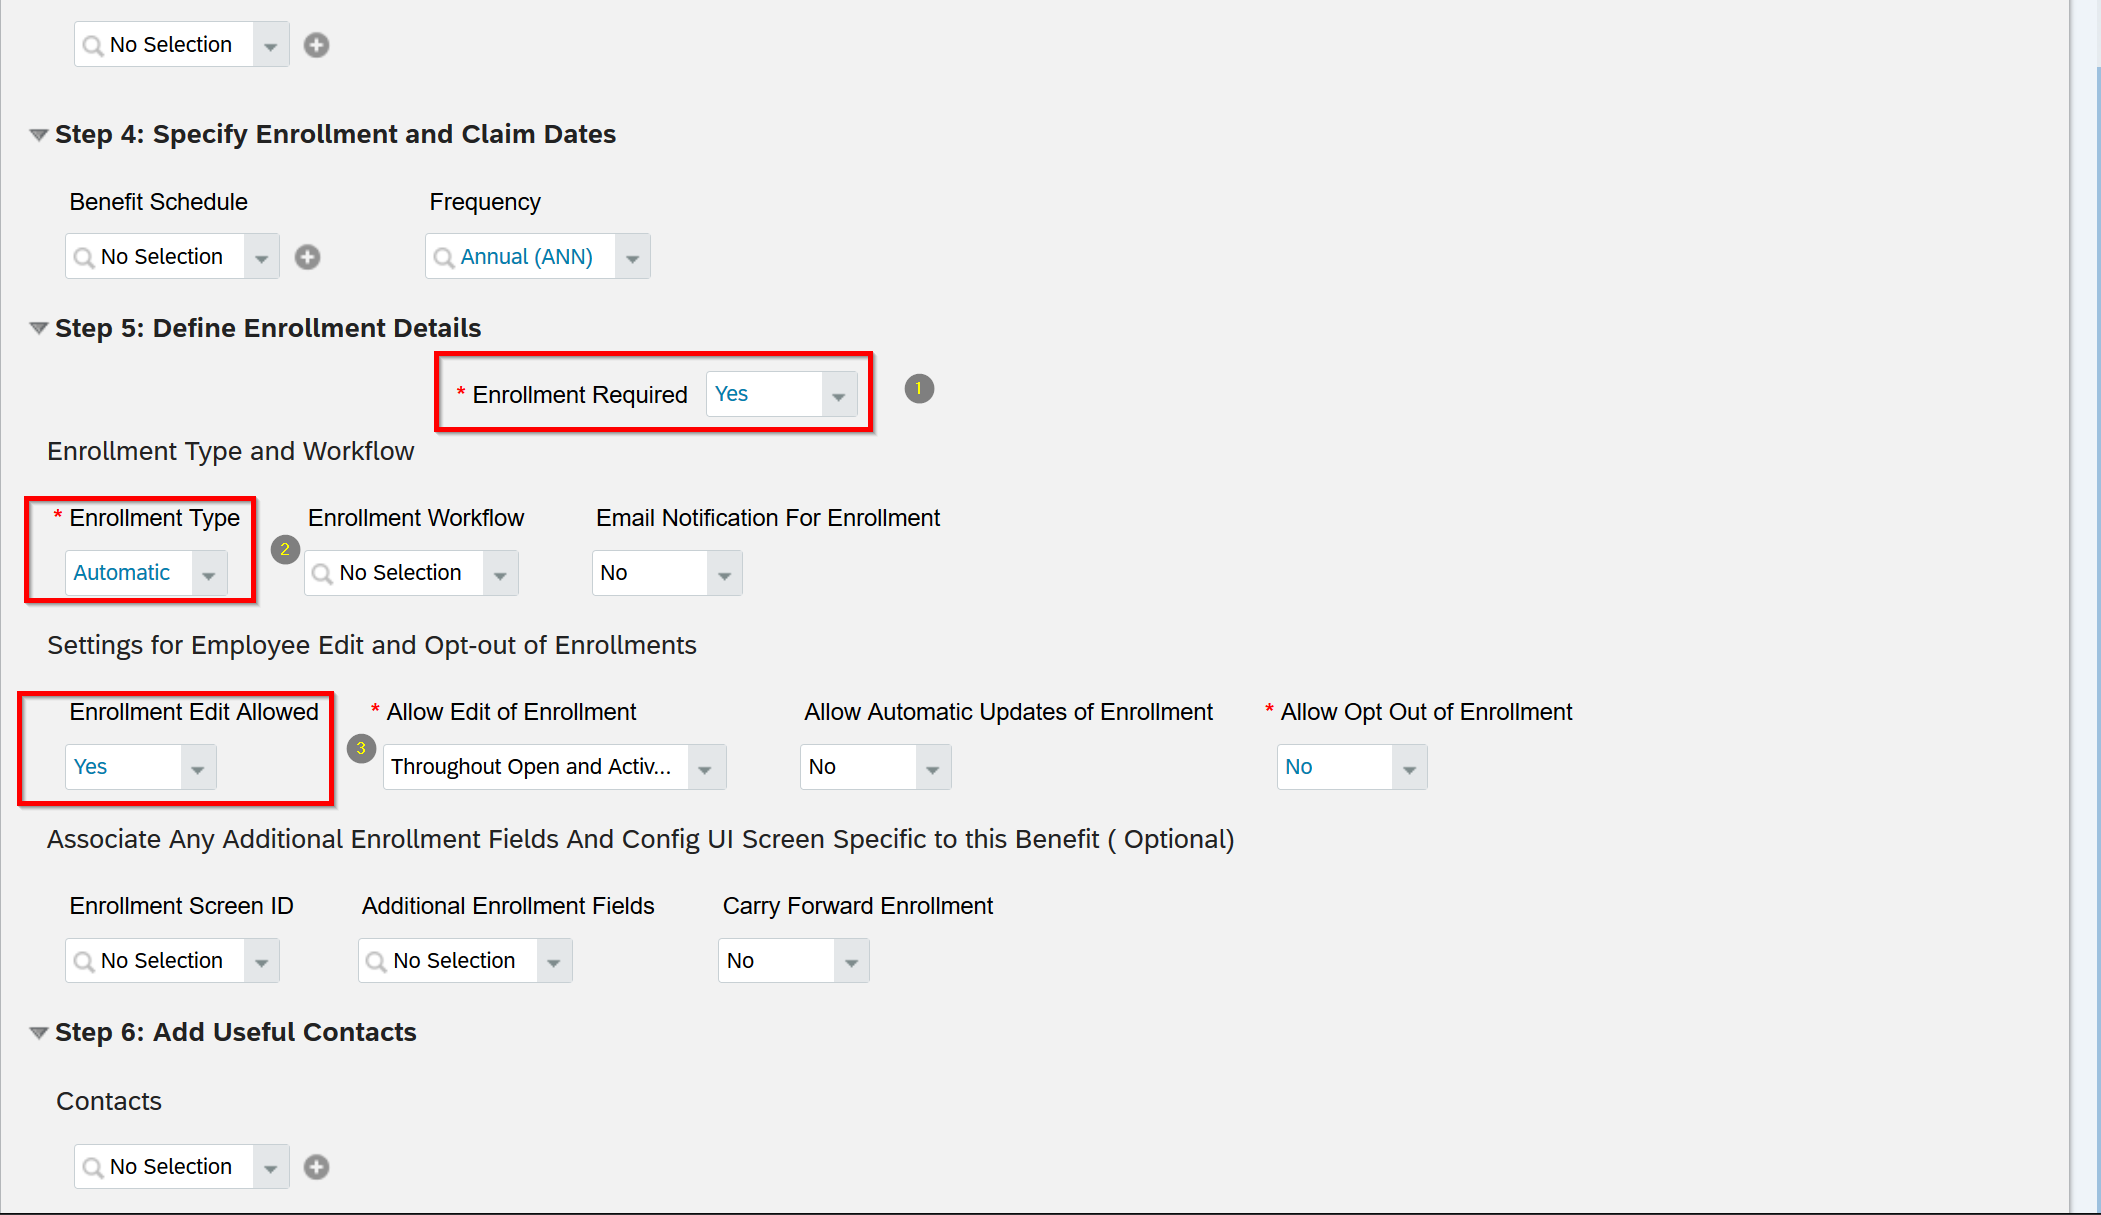Image resolution: width=2101 pixels, height=1215 pixels.
Task: Open Carry Forward Enrollment dropdown
Action: 851,961
